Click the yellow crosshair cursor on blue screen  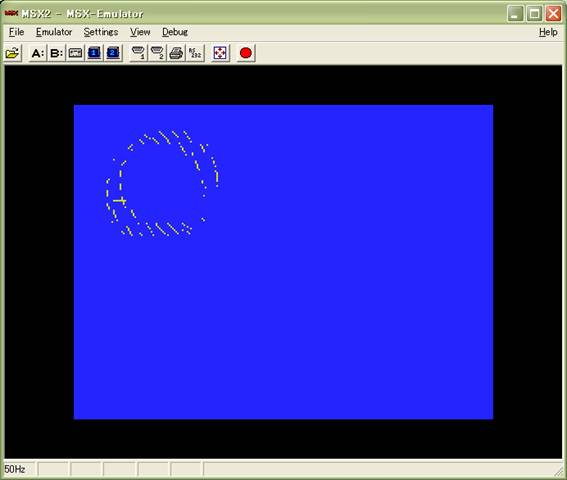coord(120,200)
